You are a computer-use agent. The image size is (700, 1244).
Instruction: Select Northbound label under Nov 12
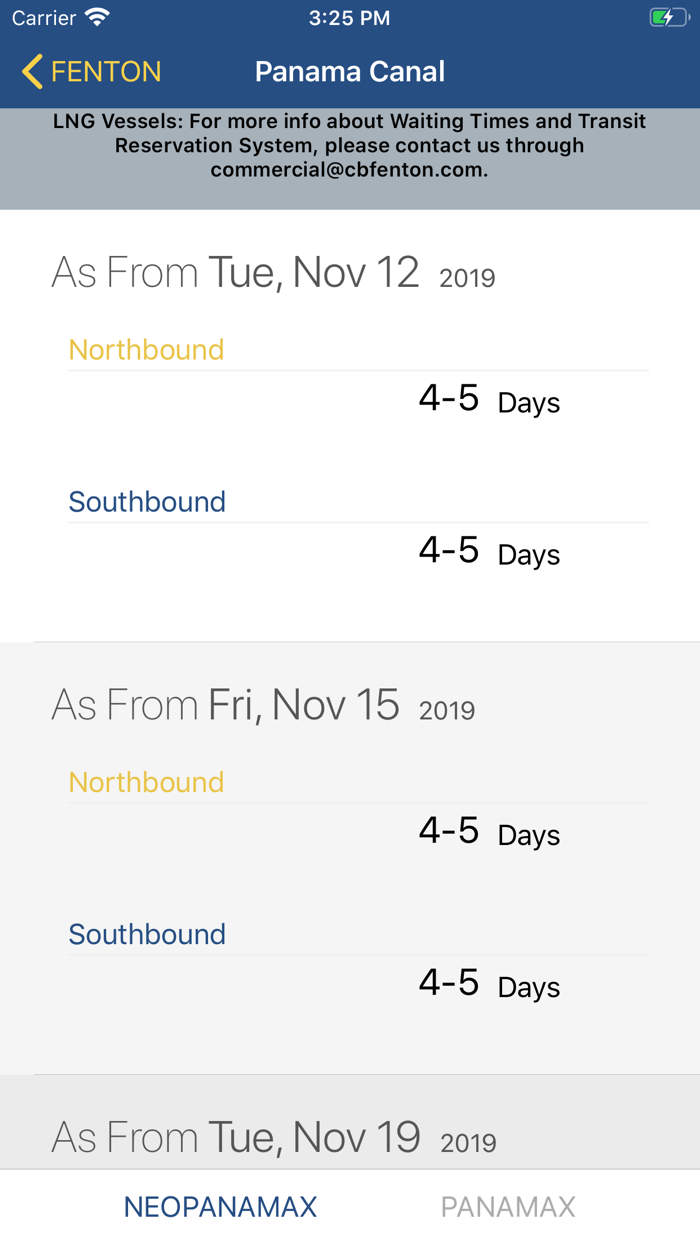(146, 350)
